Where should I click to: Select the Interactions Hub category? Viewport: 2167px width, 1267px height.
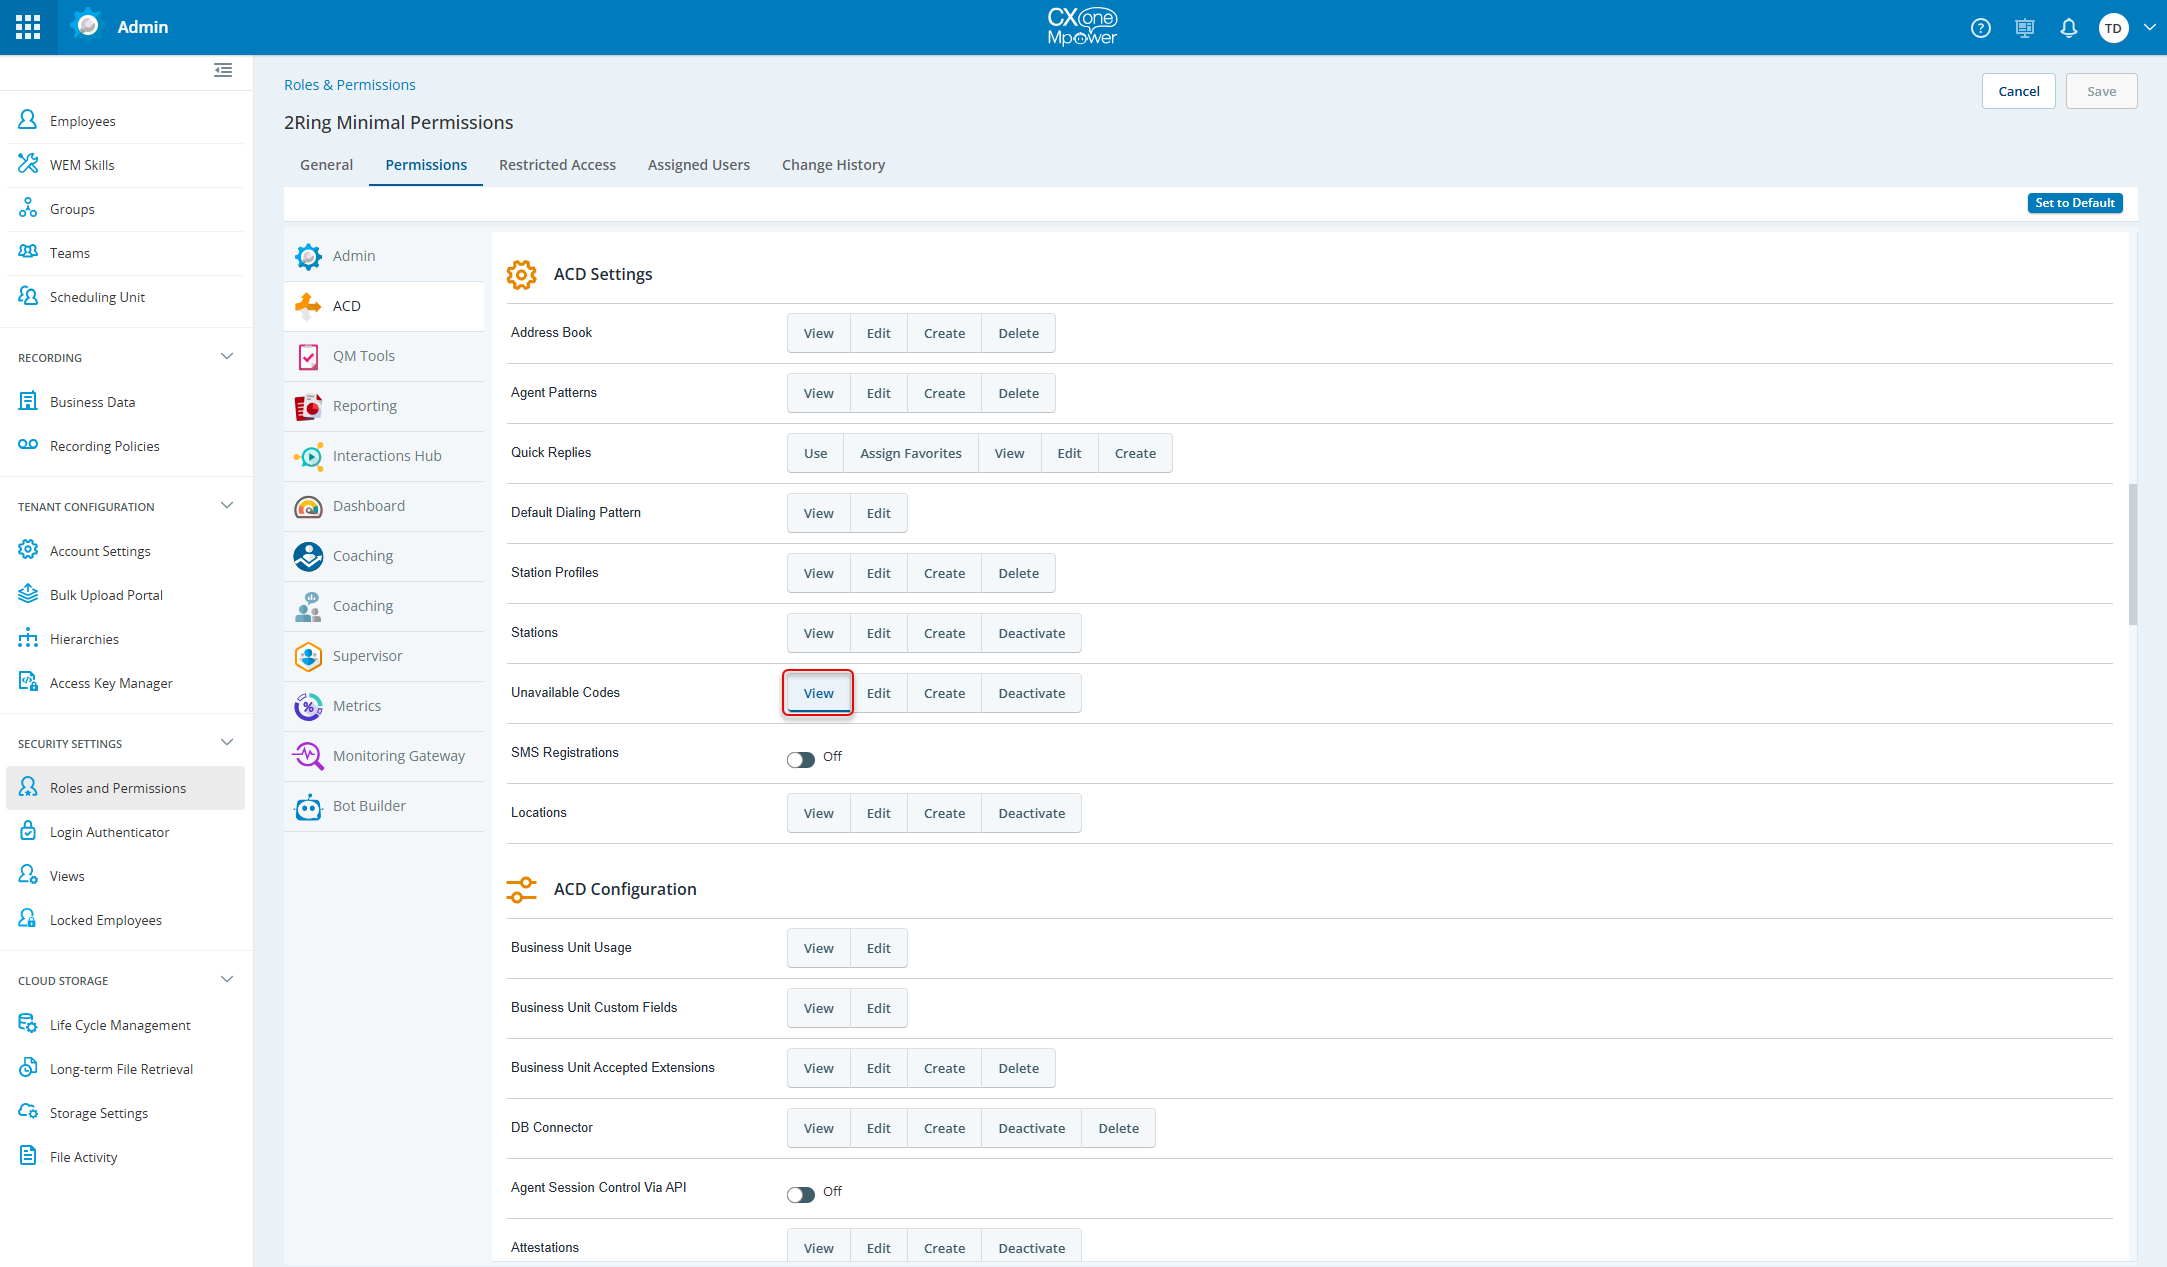click(x=384, y=456)
